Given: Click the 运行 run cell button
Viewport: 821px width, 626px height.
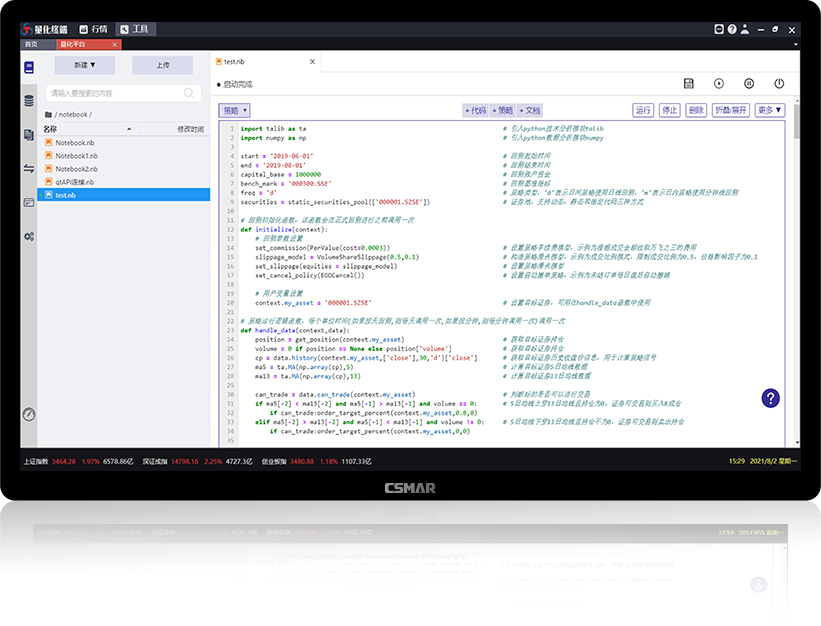Looking at the screenshot, I should 644,110.
